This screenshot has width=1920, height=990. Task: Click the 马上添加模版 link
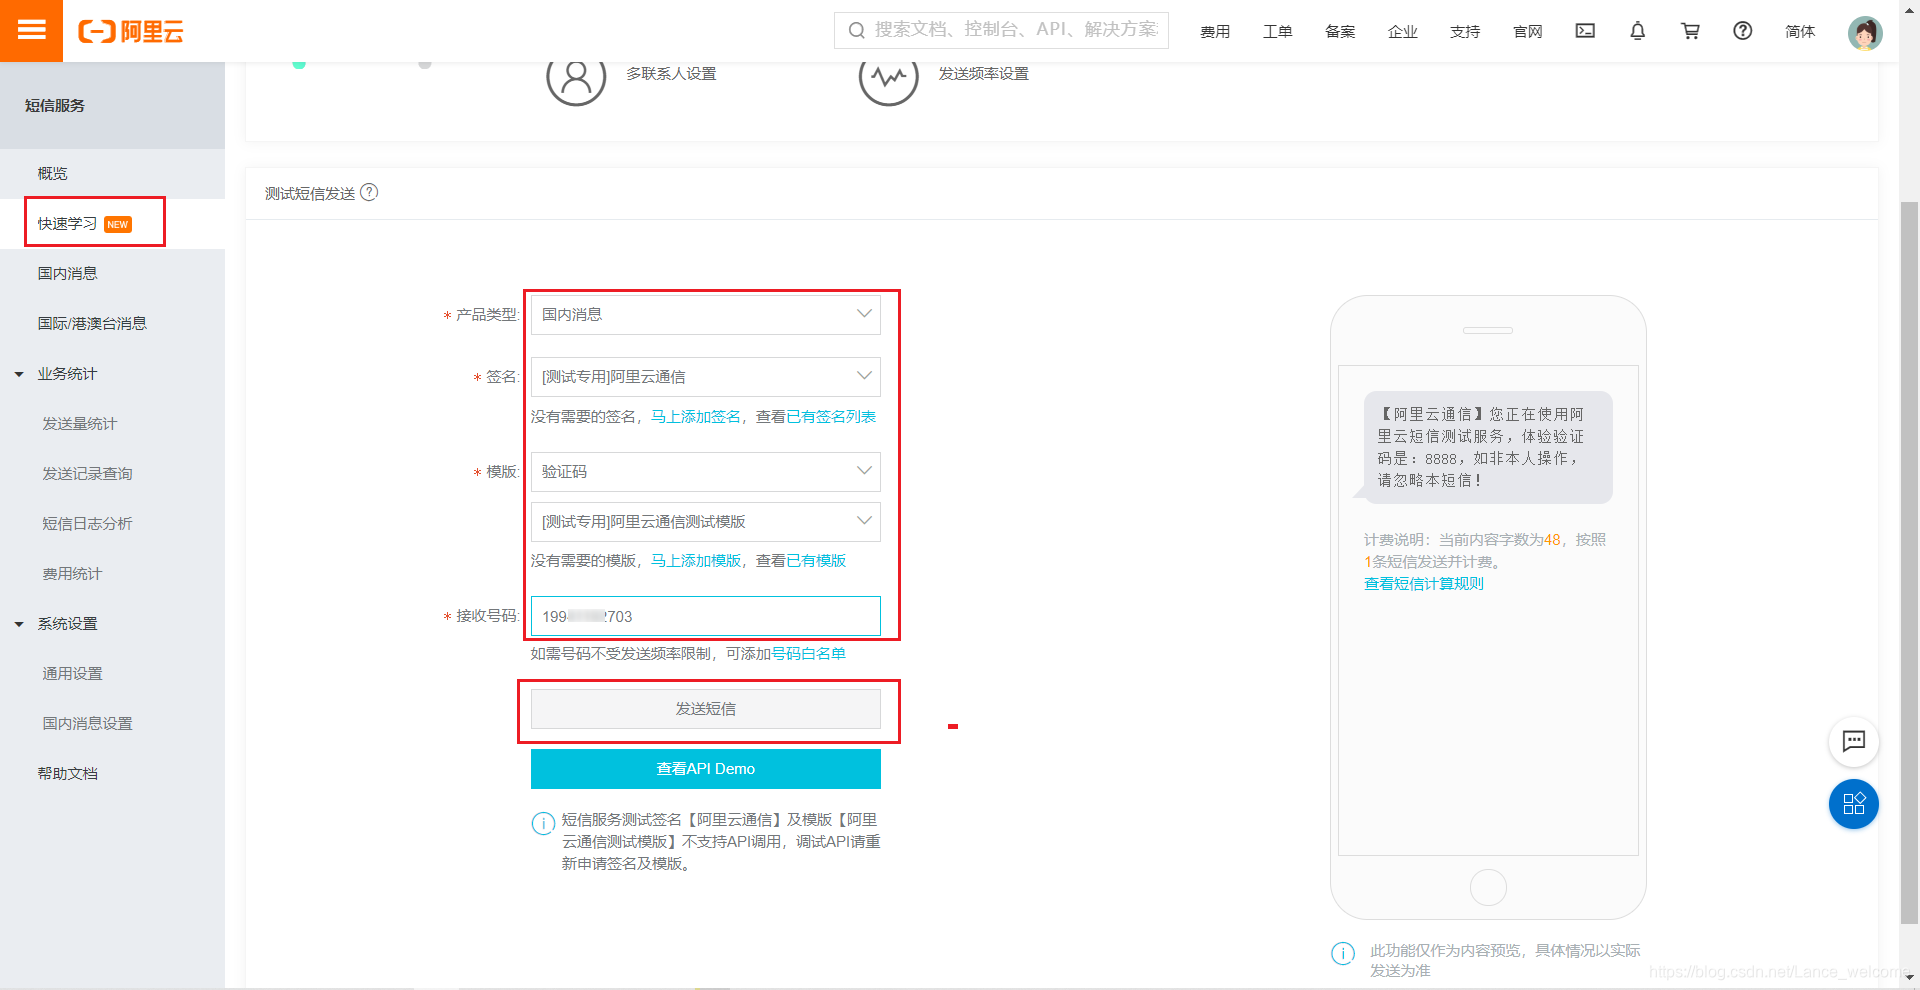pos(696,561)
